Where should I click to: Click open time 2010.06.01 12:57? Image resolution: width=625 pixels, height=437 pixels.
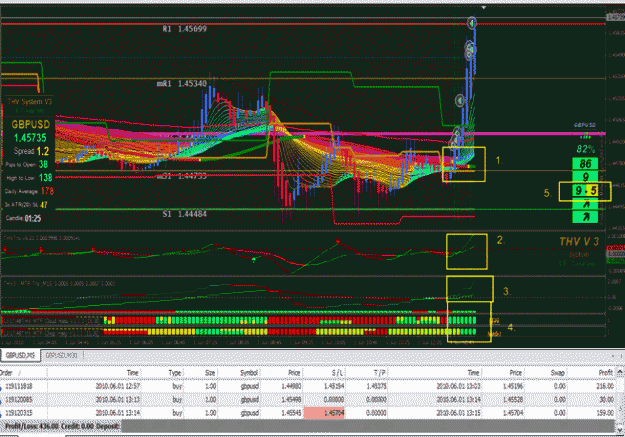tap(118, 386)
